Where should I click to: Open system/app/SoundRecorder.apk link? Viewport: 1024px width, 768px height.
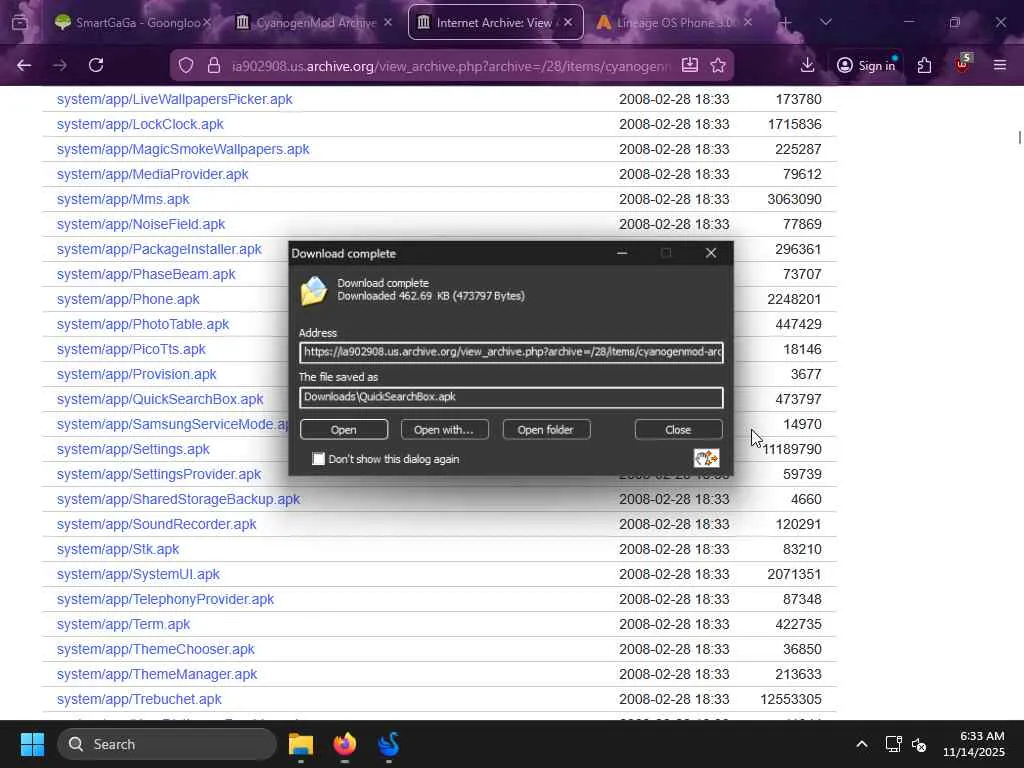[156, 524]
